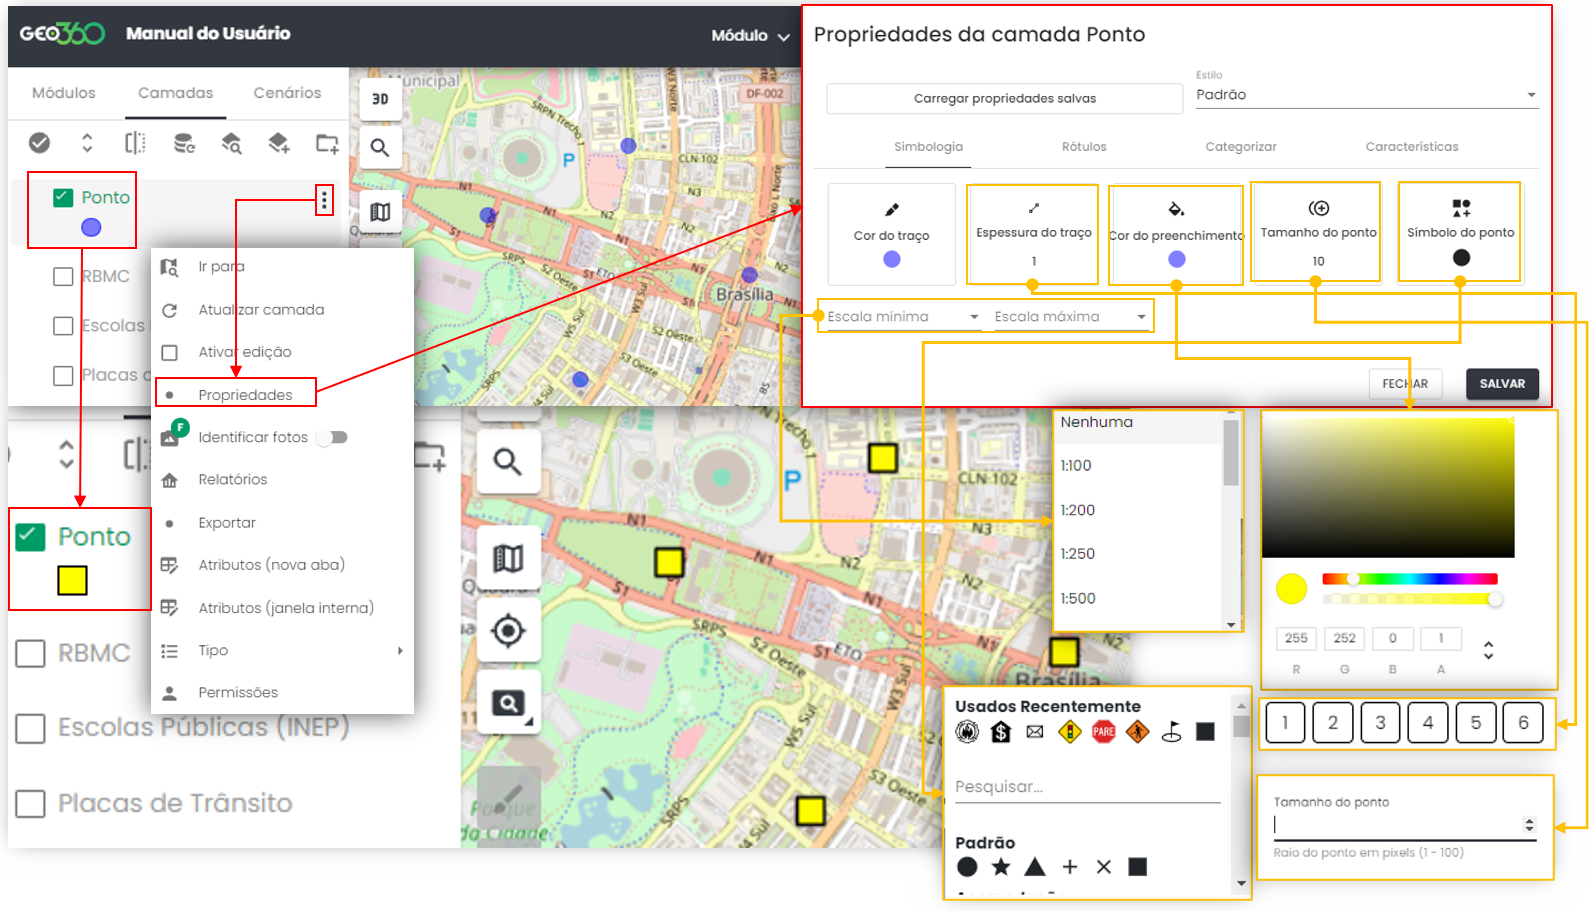Click the rainbow hue slider

coord(1409,579)
